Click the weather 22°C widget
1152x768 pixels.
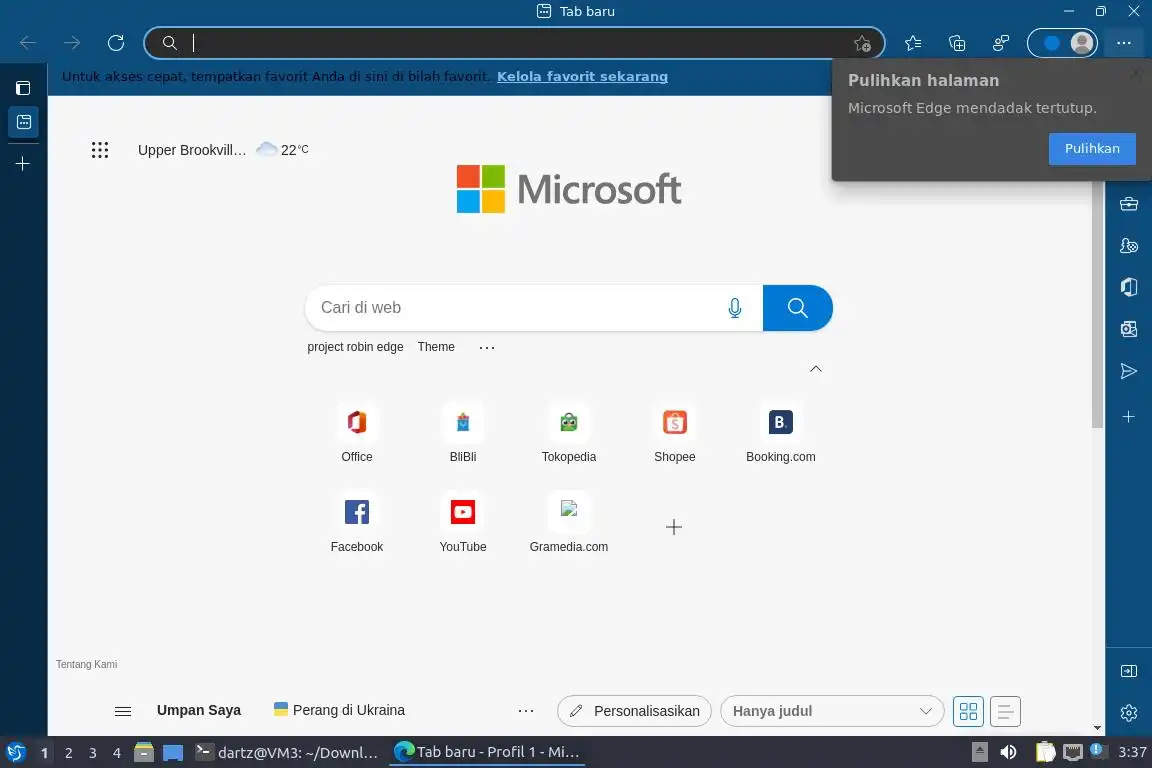(x=282, y=150)
